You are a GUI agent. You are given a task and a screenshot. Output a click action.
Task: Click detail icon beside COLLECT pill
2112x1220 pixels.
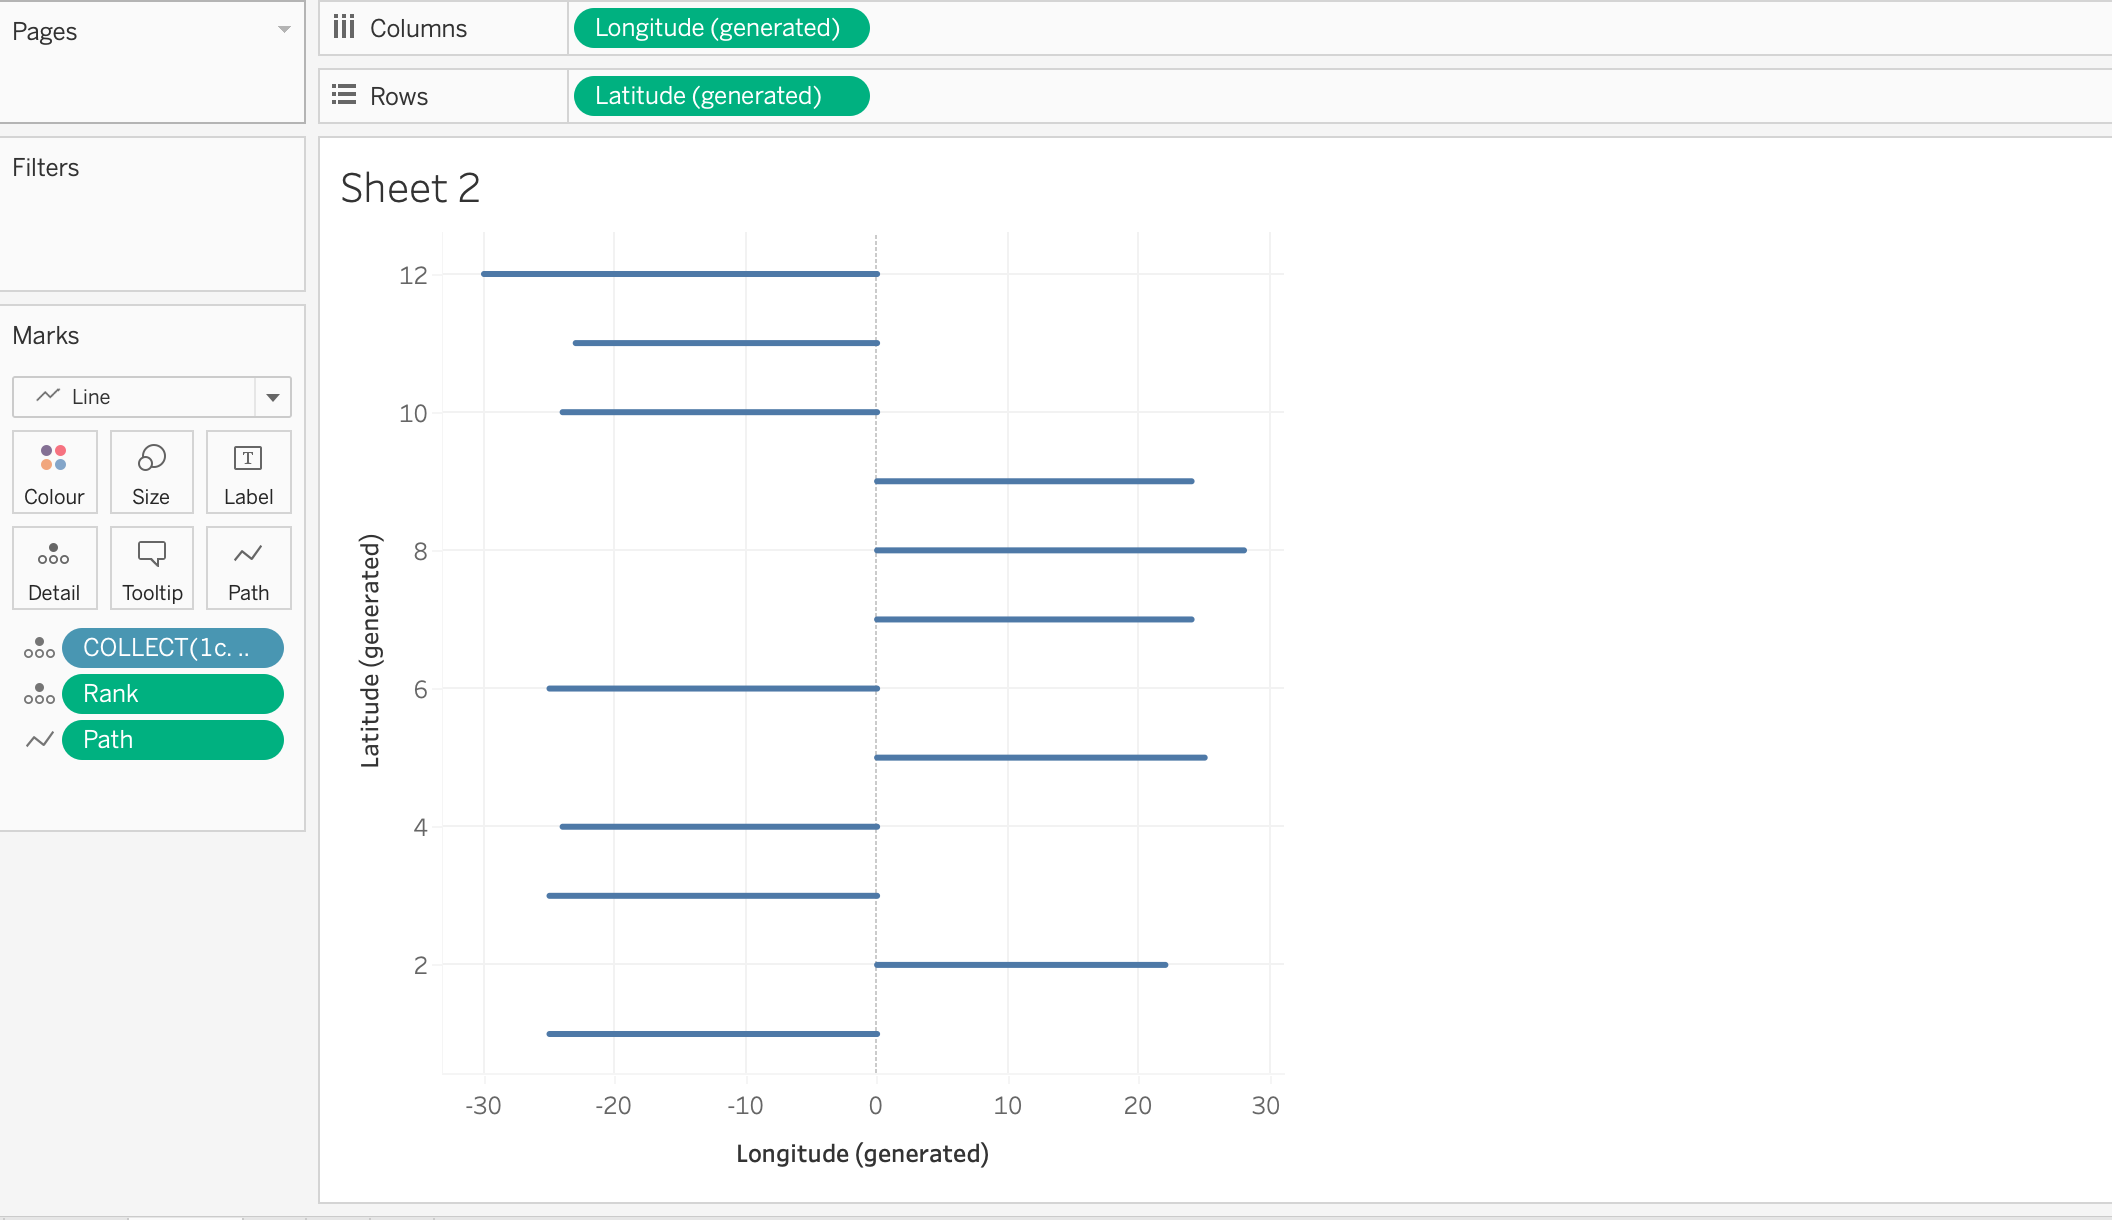click(x=39, y=648)
